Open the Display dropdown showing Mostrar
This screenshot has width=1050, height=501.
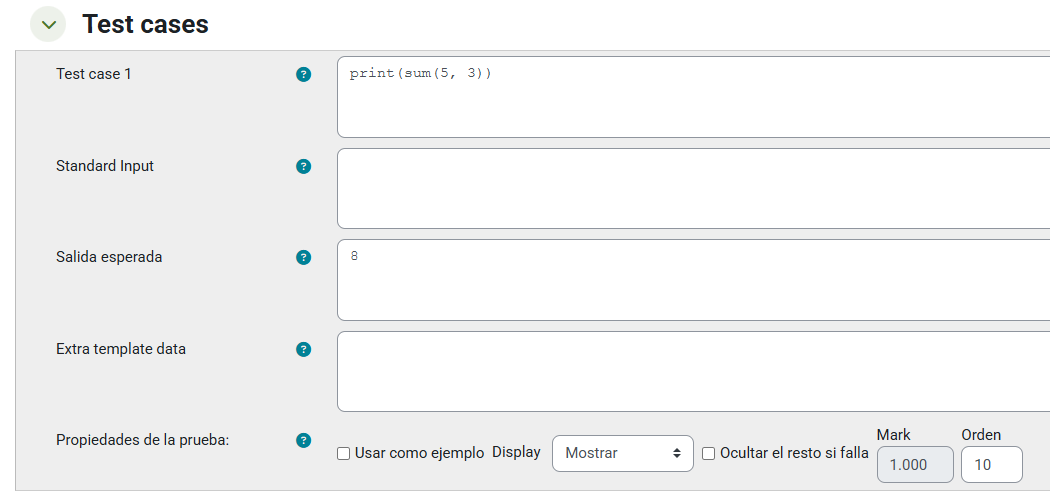click(x=622, y=453)
